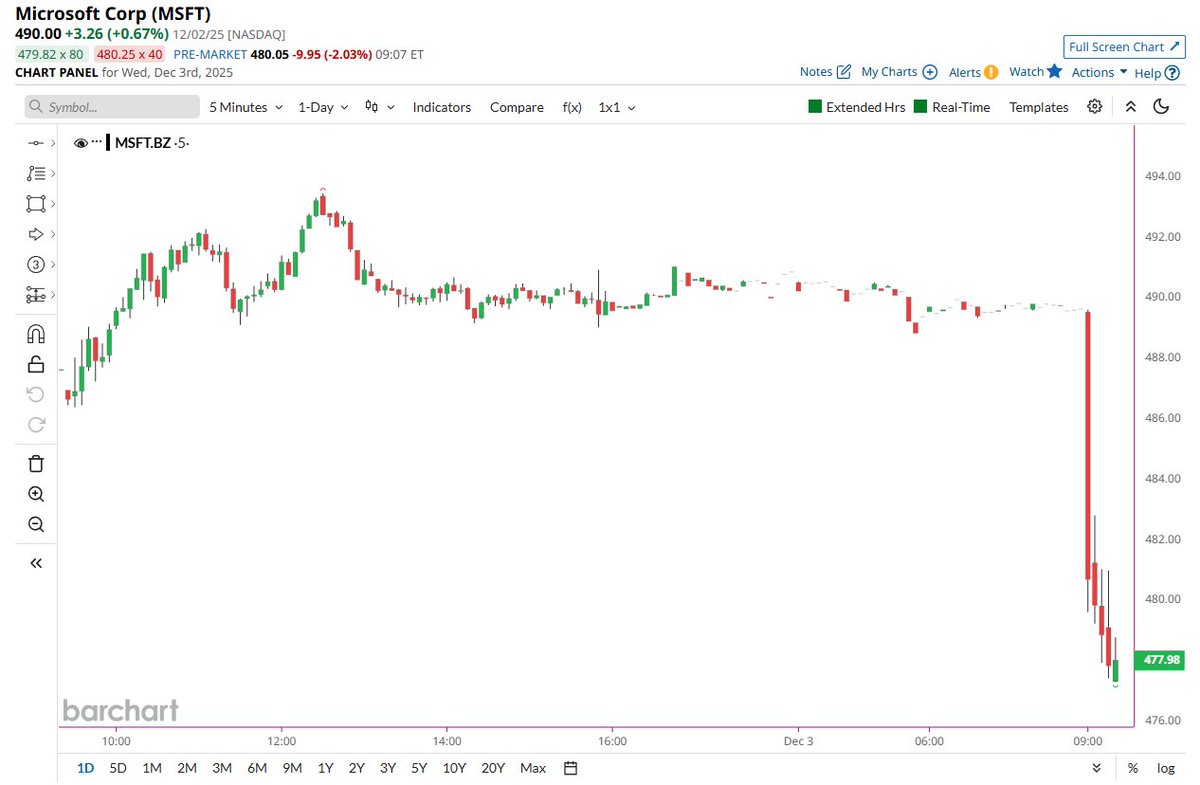1200x785 pixels.
Task: Open the projection and measure tools icon
Action: (x=36, y=295)
